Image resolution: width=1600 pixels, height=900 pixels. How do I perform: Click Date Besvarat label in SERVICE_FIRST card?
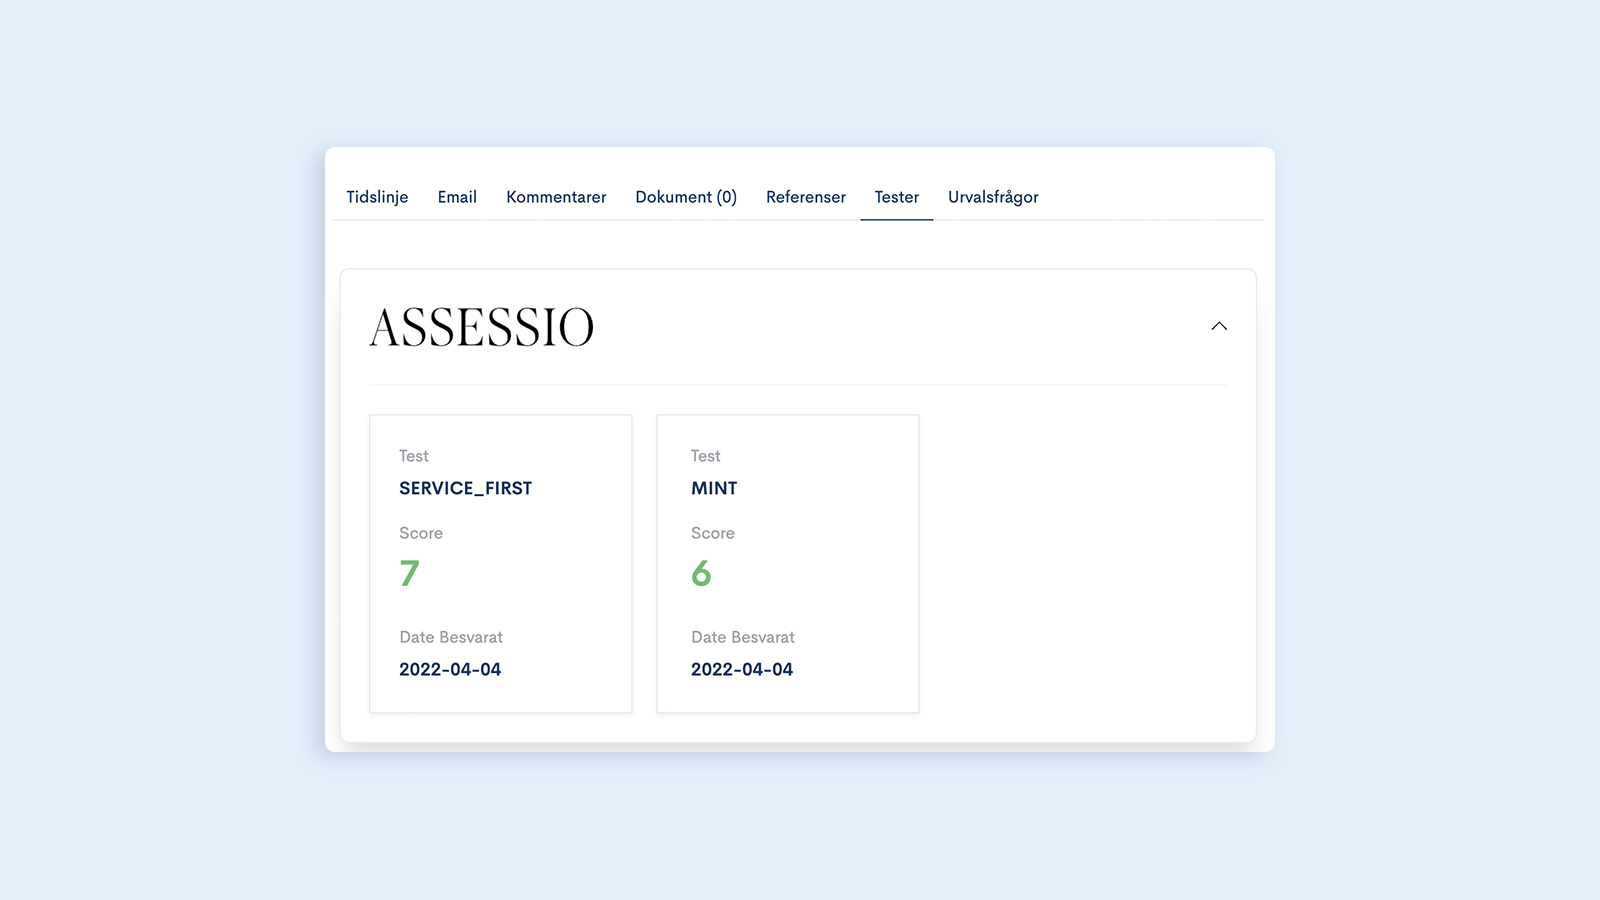451,637
